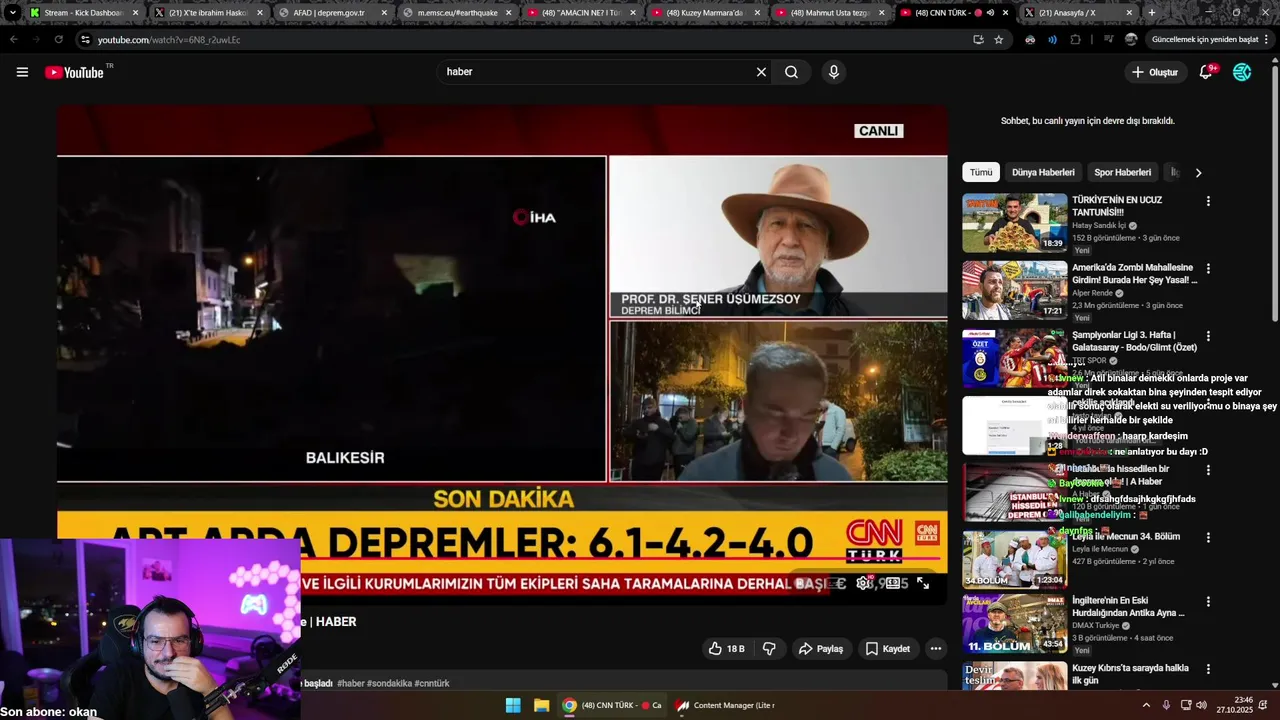Open the Chrome extensions puzzle icon
Viewport: 1280px width, 720px height.
point(1075,40)
